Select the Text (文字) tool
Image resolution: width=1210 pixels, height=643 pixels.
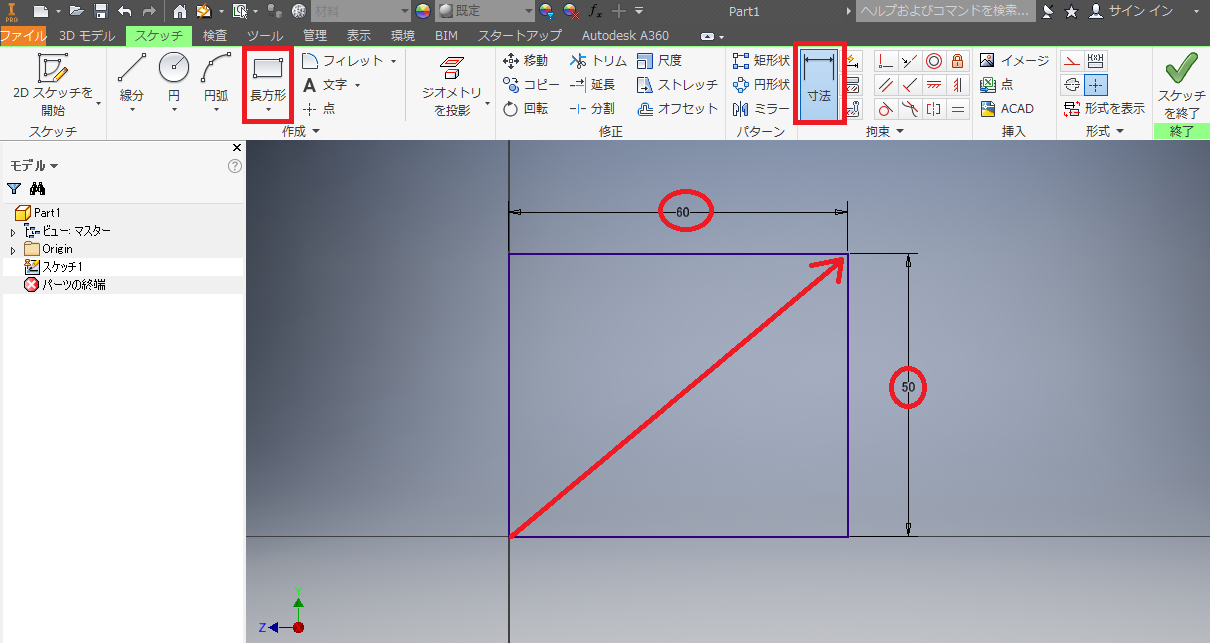click(326, 85)
